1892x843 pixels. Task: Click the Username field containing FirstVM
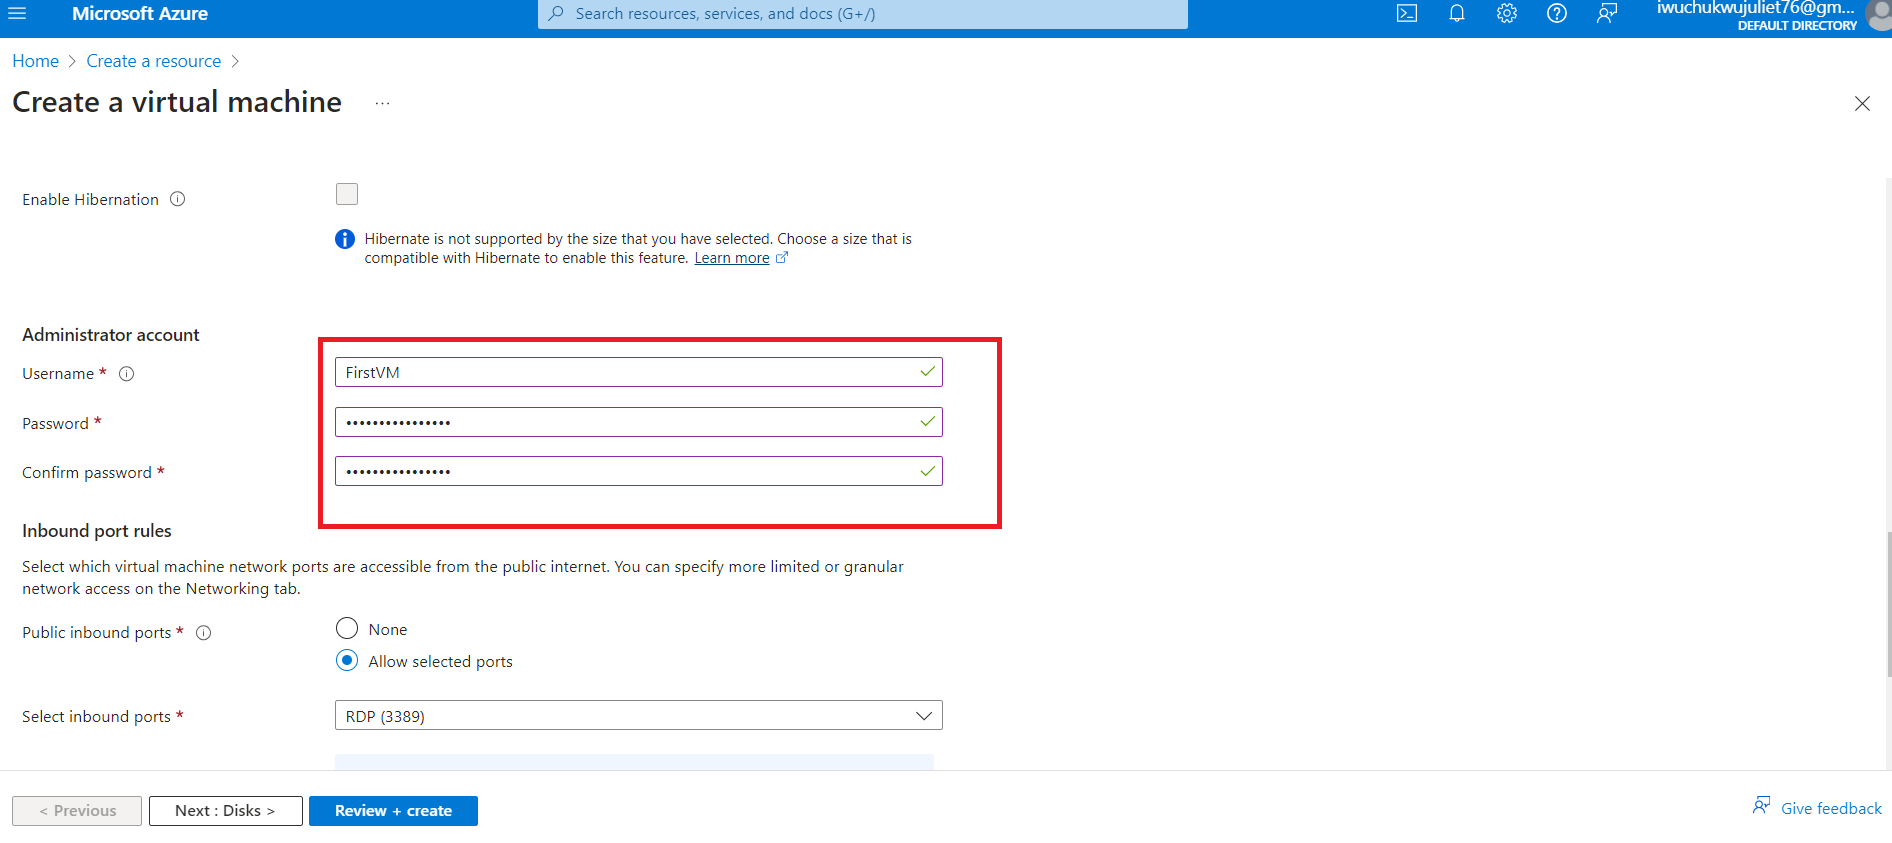tap(639, 372)
